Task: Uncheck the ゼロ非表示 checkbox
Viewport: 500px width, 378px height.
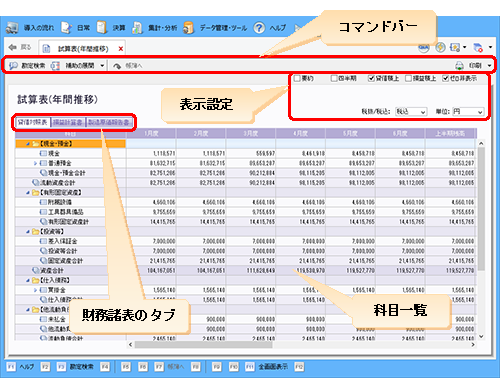Action: click(x=445, y=79)
